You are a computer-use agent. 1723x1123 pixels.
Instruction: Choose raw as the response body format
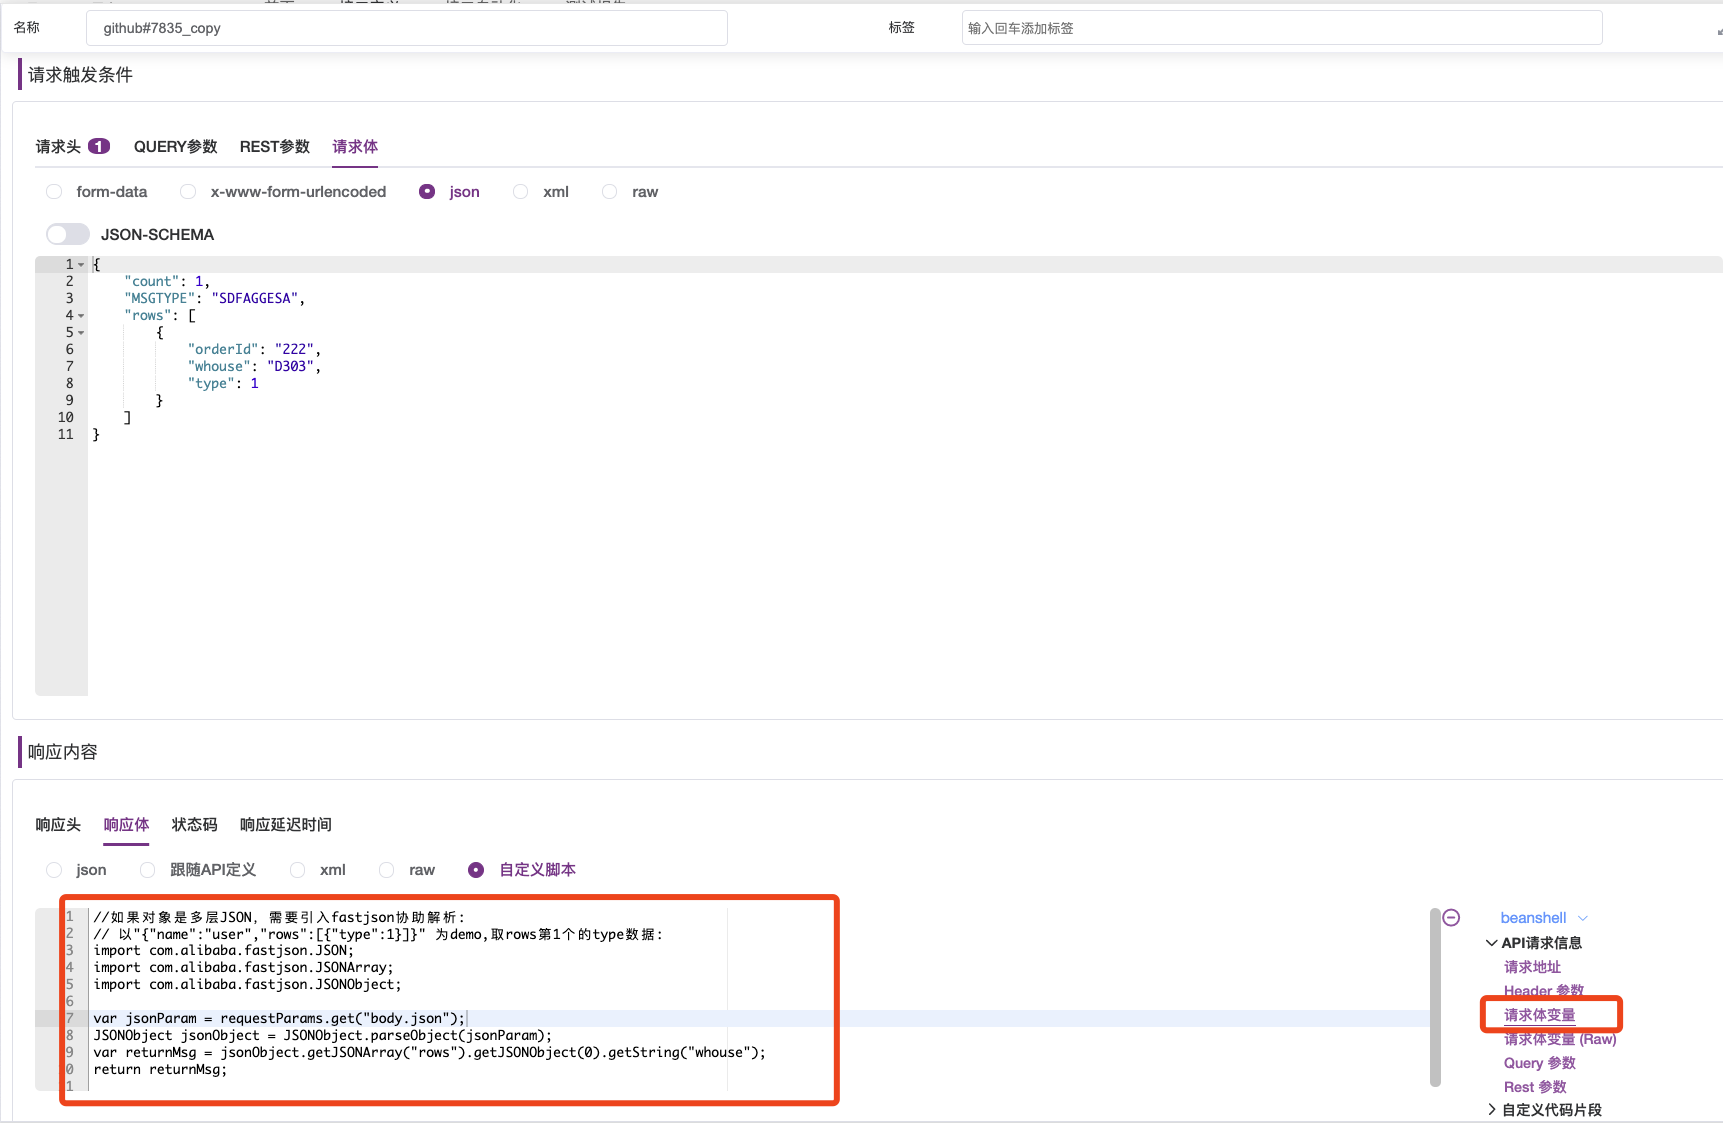pos(386,869)
